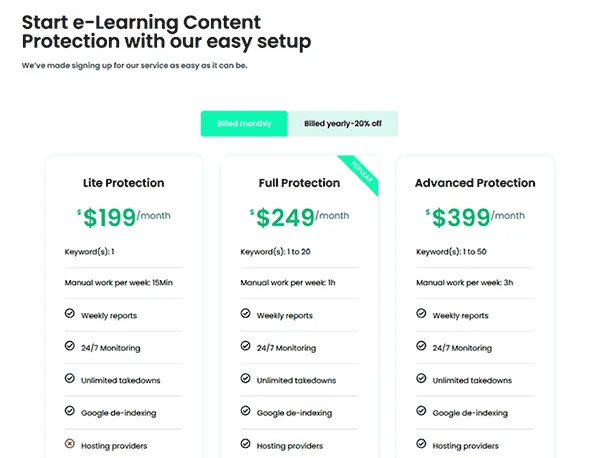Viewport: 600px width, 458px height.
Task: Click 24/7 Monitoring check icon in Full Protection
Action: pyautogui.click(x=245, y=346)
